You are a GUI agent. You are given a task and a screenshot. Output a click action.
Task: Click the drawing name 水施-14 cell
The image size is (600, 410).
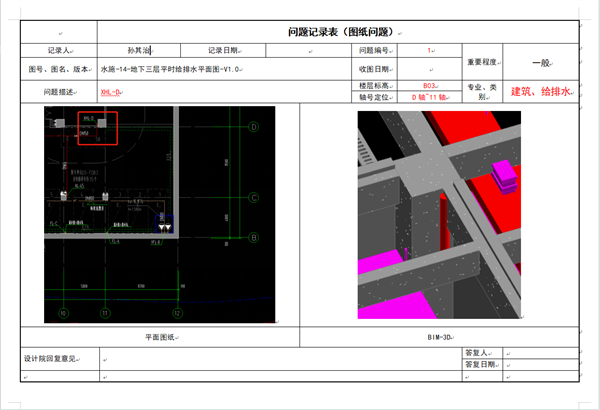[170, 69]
